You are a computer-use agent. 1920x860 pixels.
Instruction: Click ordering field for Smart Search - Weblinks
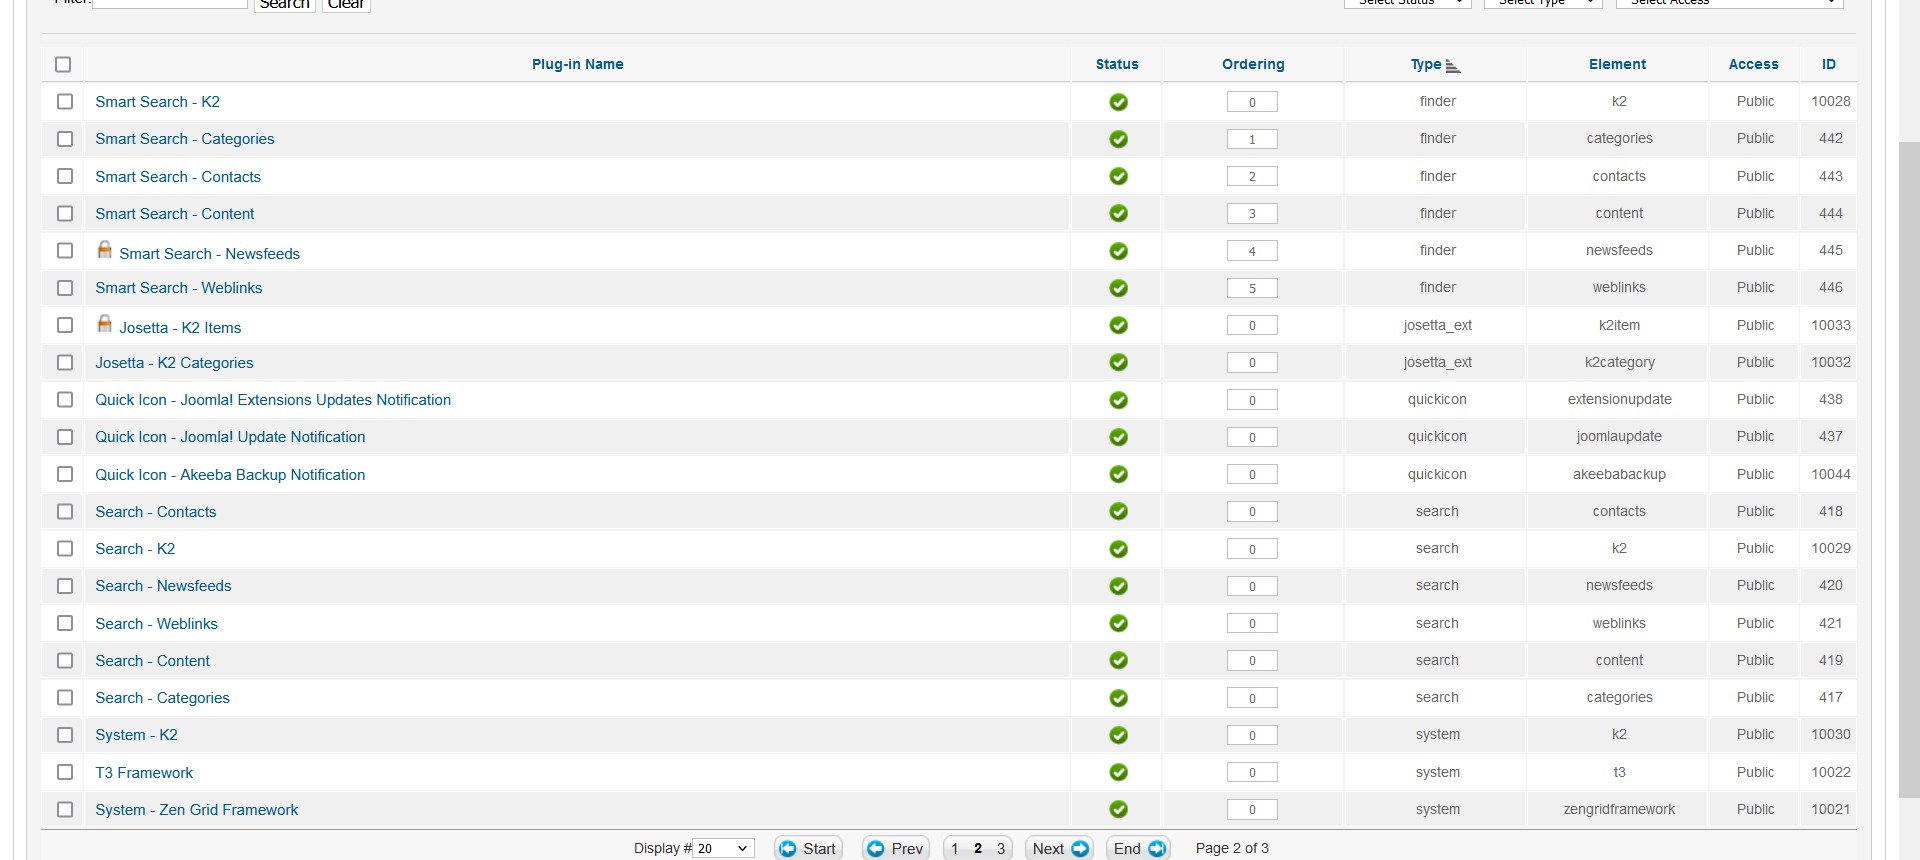coord(1252,288)
